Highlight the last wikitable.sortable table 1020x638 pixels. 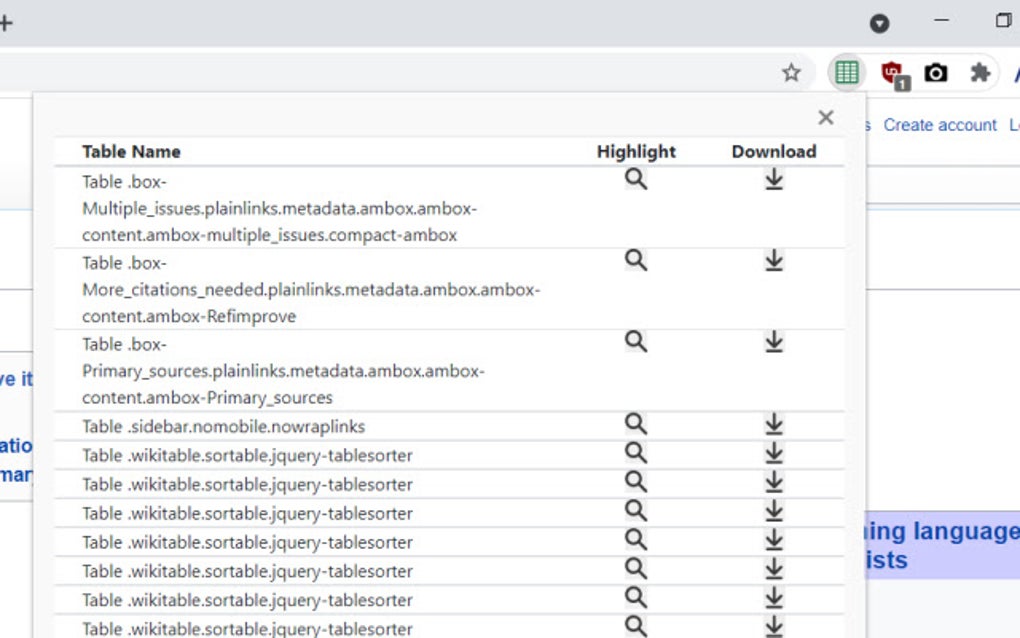tap(636, 628)
